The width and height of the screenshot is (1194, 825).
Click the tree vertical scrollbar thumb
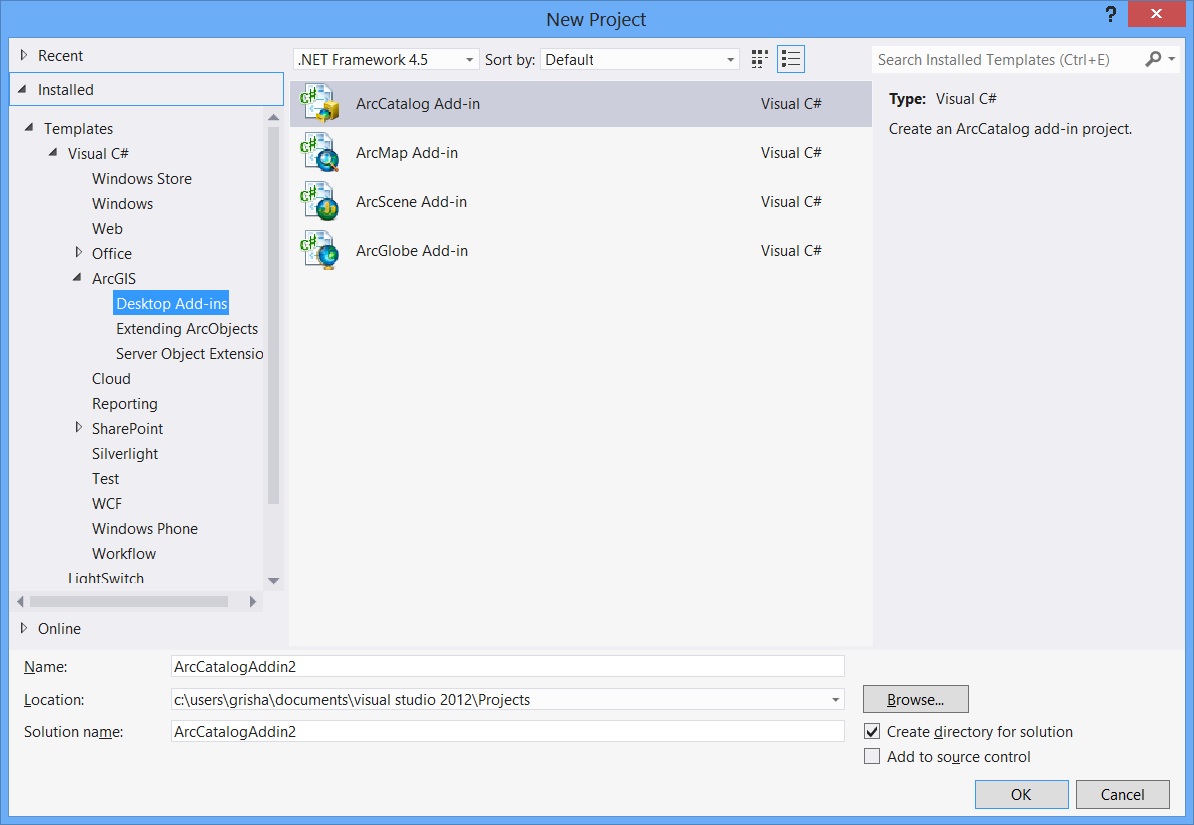pos(273,315)
